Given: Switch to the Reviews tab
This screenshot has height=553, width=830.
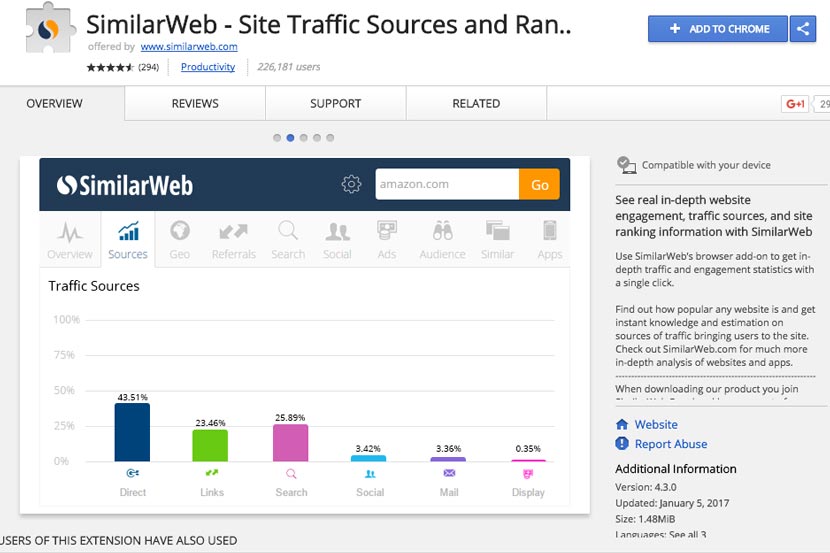Looking at the screenshot, I should click(x=195, y=104).
